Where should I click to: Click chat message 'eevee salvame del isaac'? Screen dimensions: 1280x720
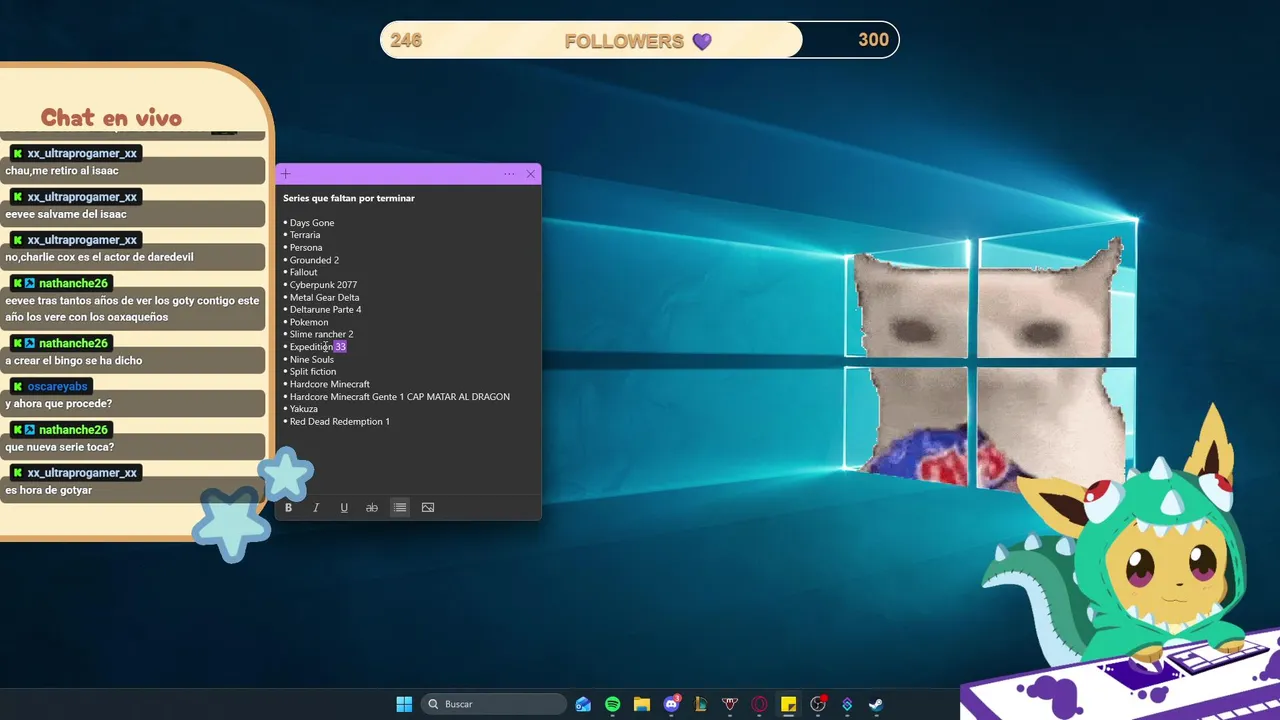pos(66,214)
